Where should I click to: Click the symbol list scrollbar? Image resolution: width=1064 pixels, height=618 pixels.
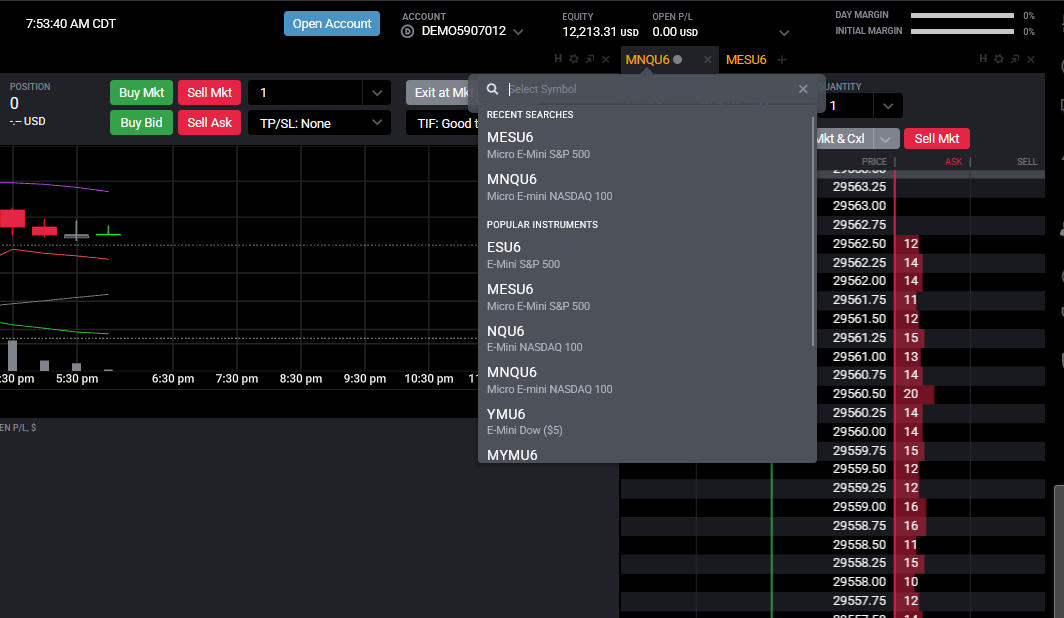(813, 231)
